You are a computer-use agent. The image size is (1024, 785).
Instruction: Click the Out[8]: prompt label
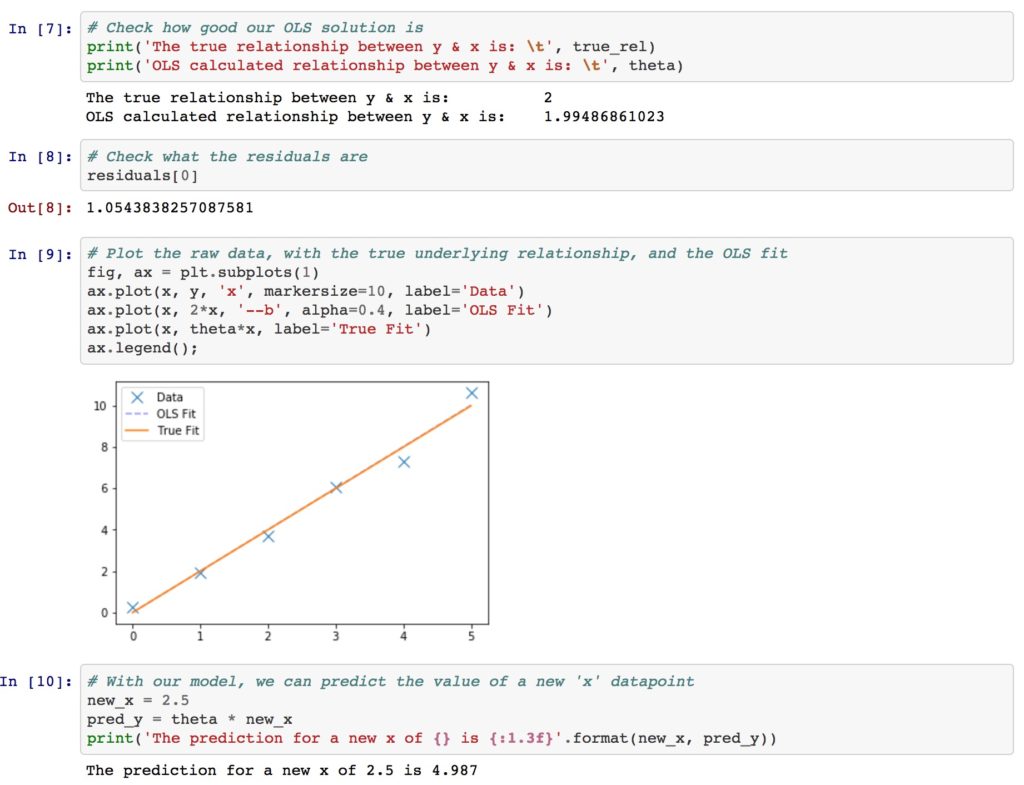pyautogui.click(x=40, y=208)
